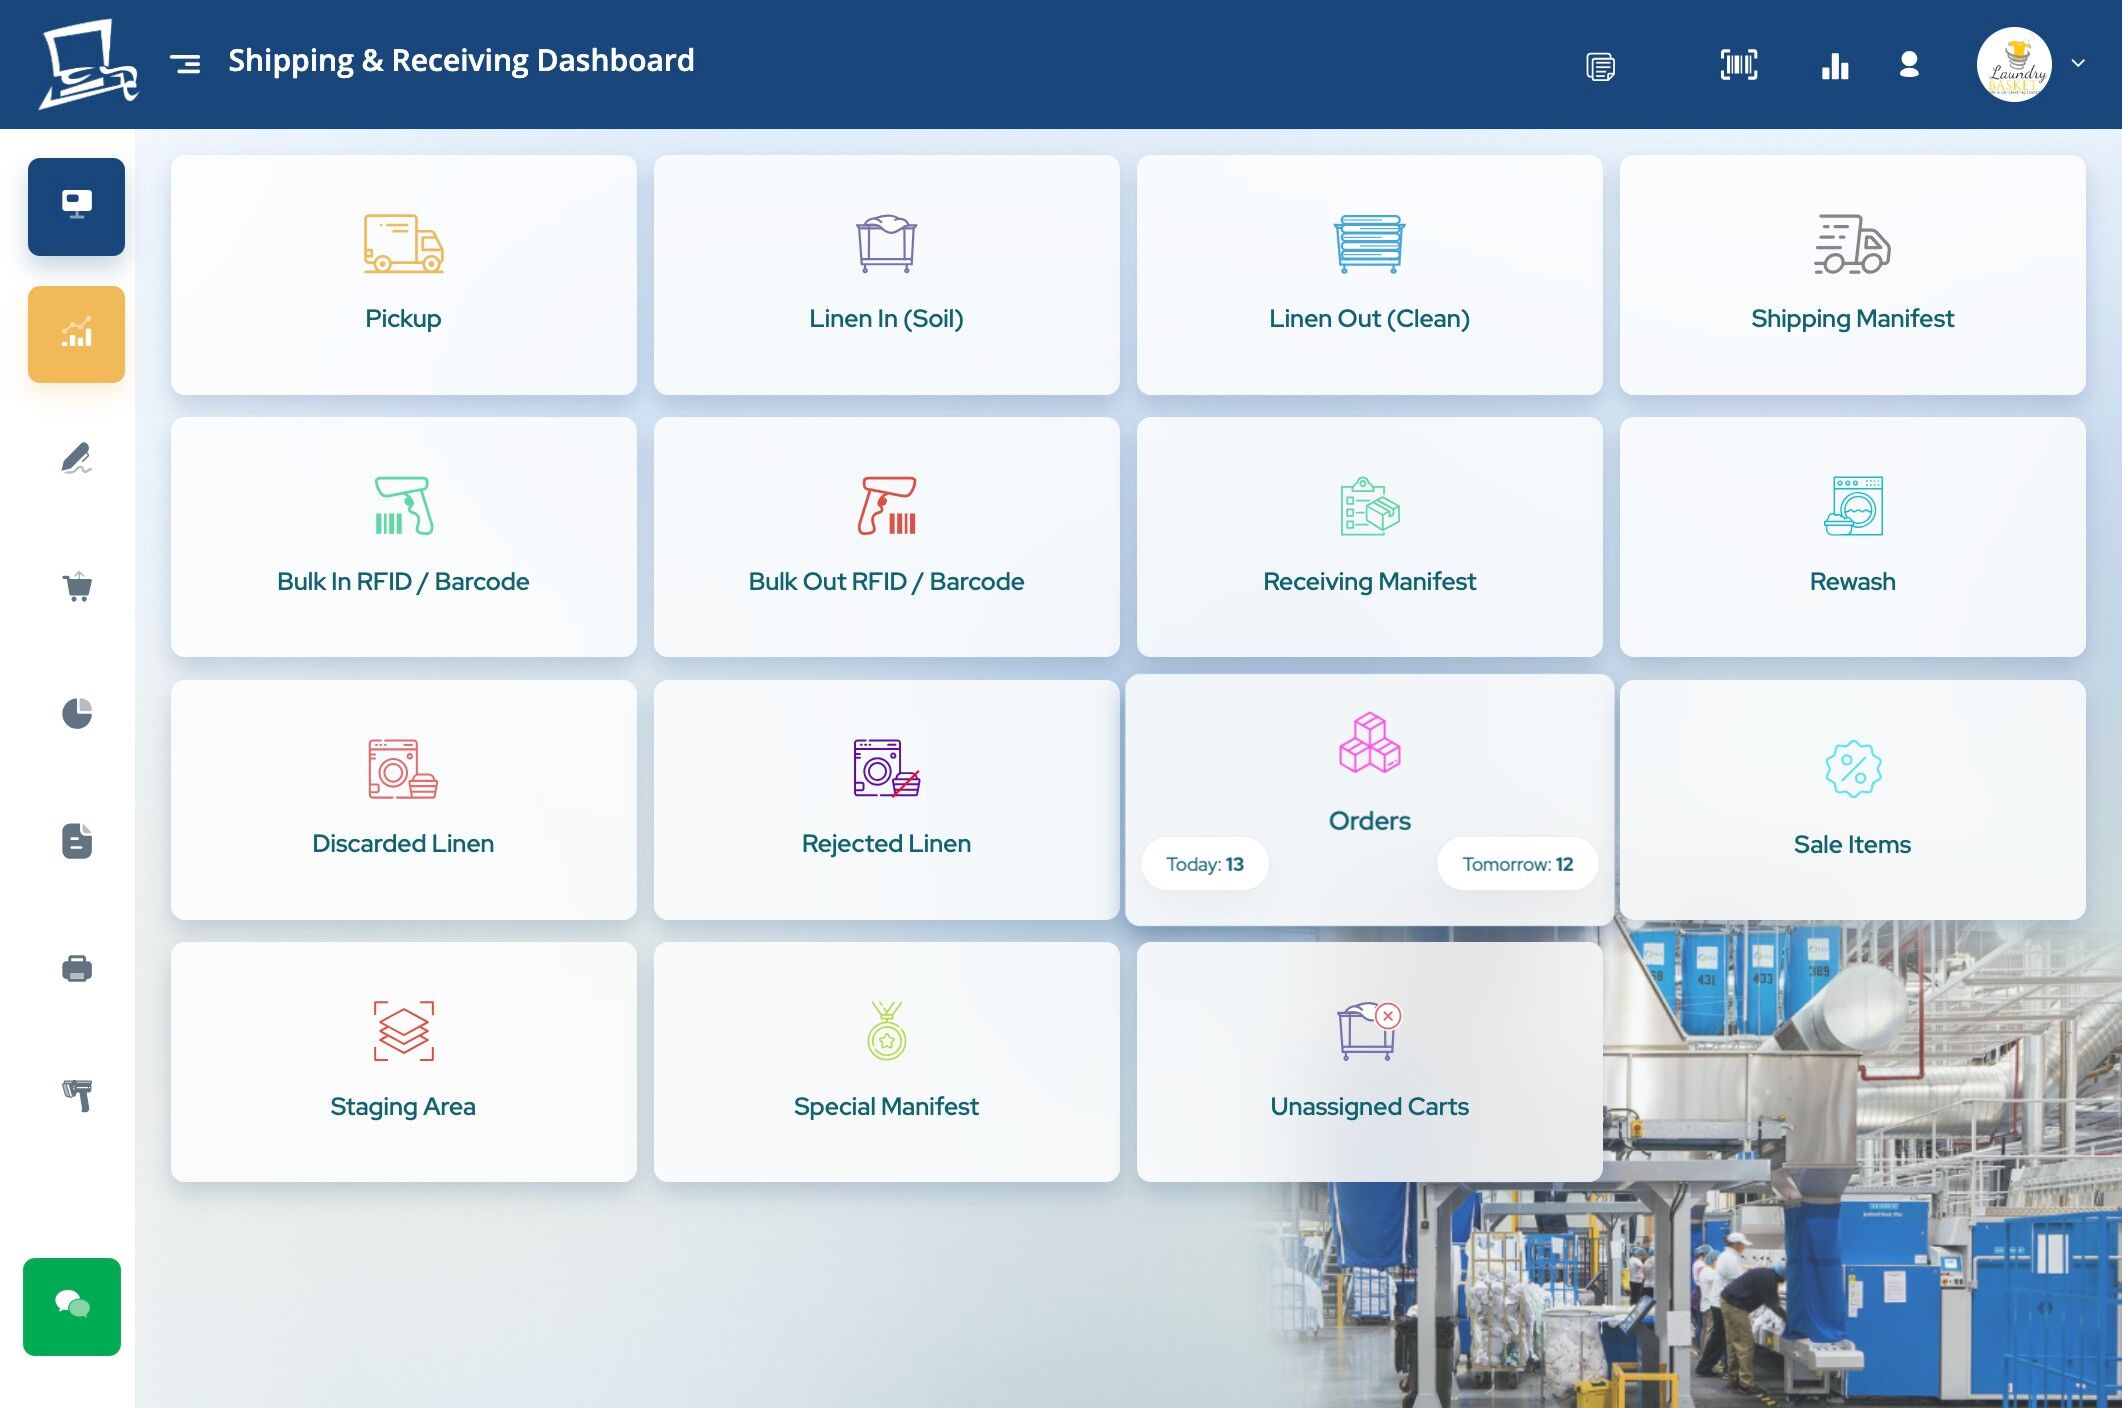This screenshot has width=2122, height=1408.
Task: Click the barcode scanner icon in header
Action: point(1738,65)
